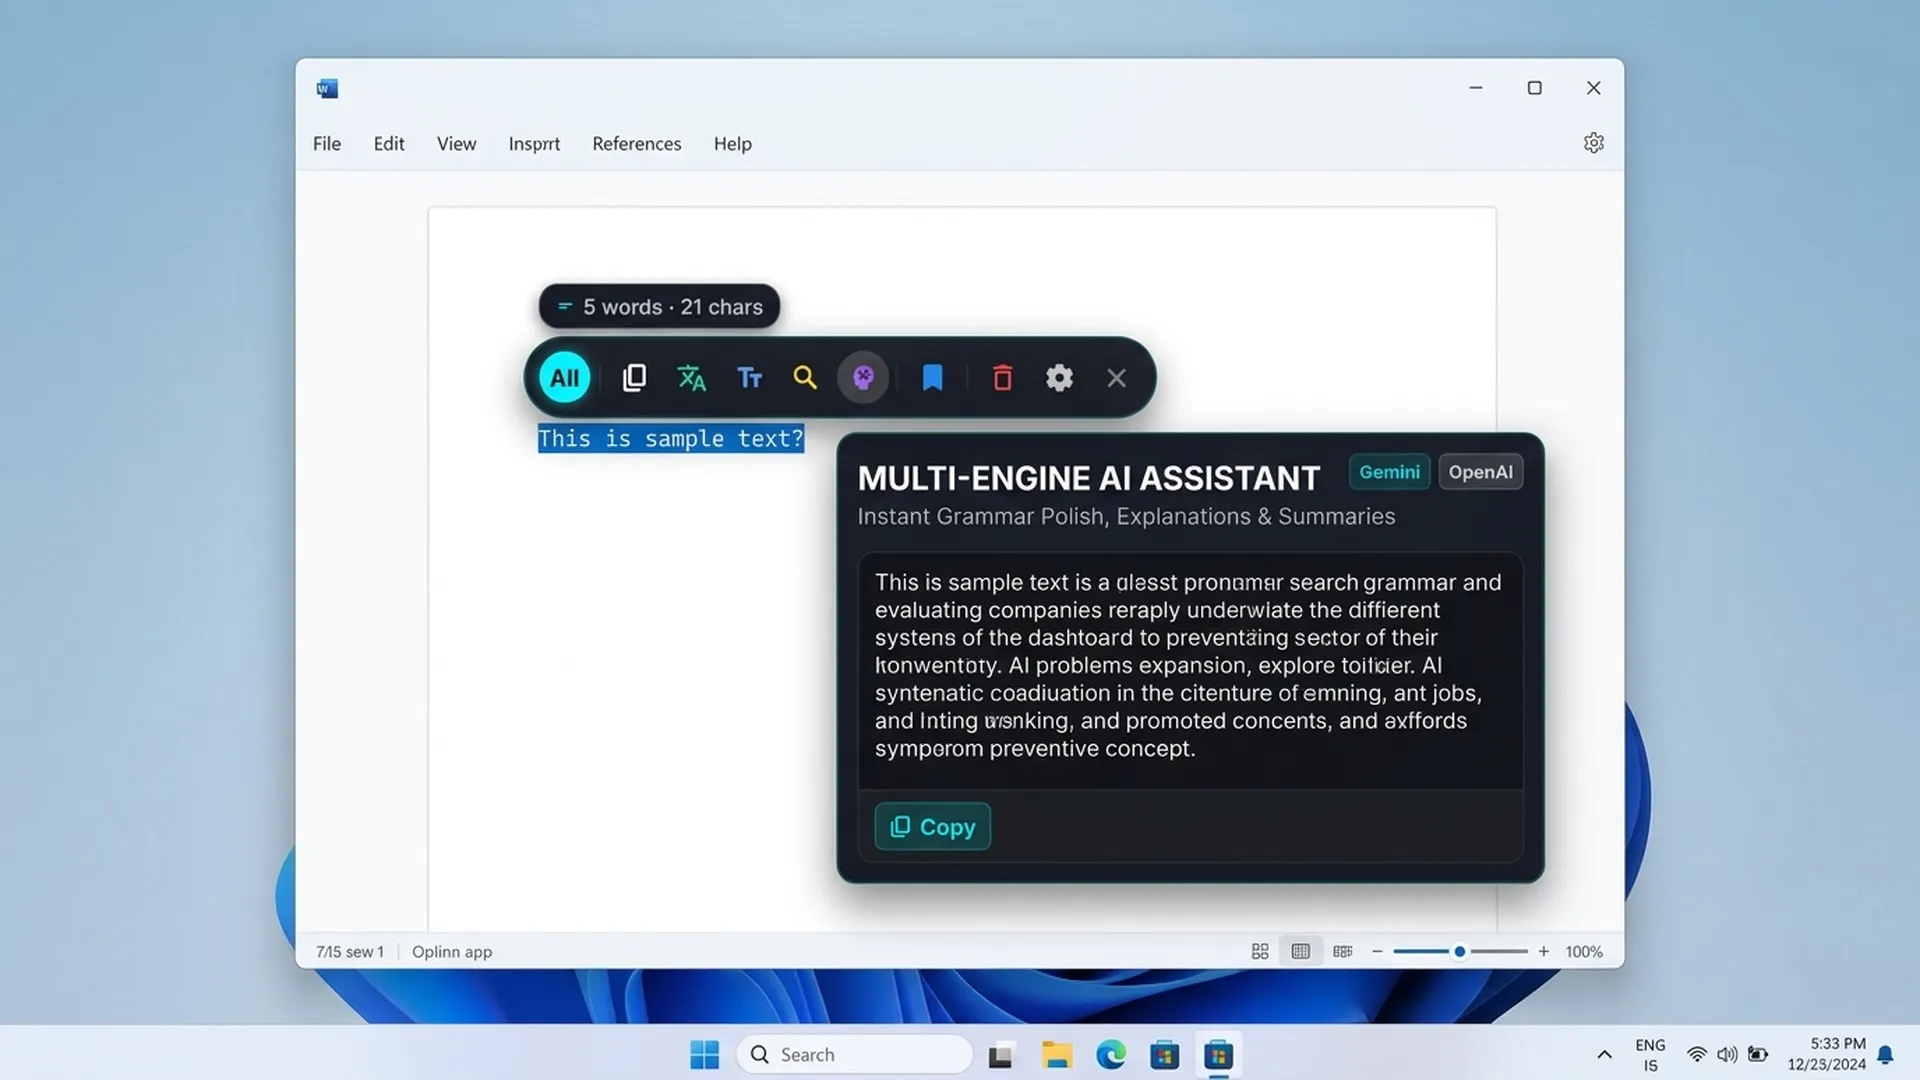Maximize the document window
The height and width of the screenshot is (1080, 1920).
(1534, 88)
